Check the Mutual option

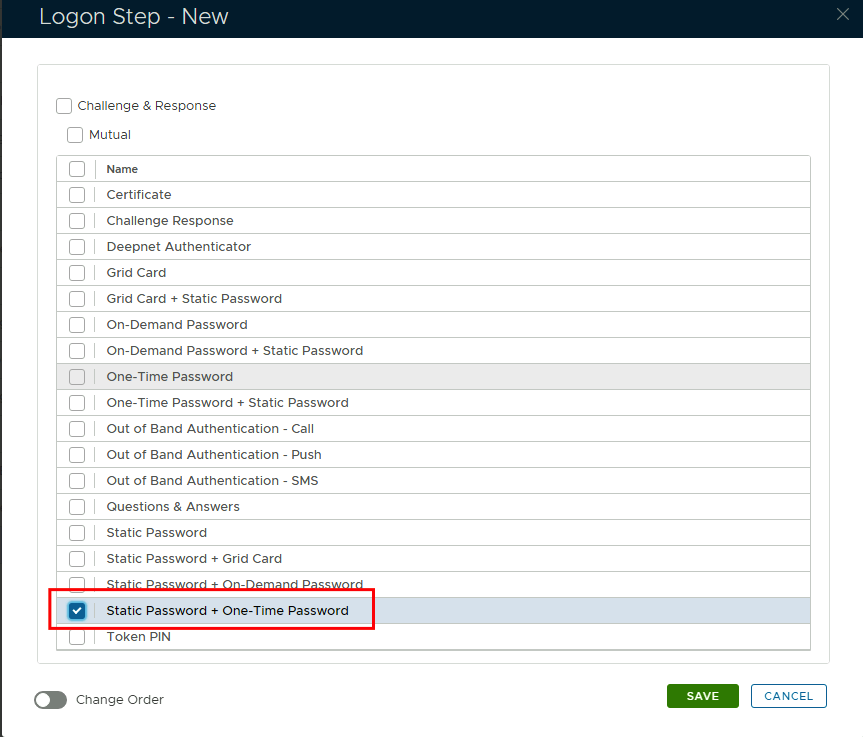click(75, 135)
